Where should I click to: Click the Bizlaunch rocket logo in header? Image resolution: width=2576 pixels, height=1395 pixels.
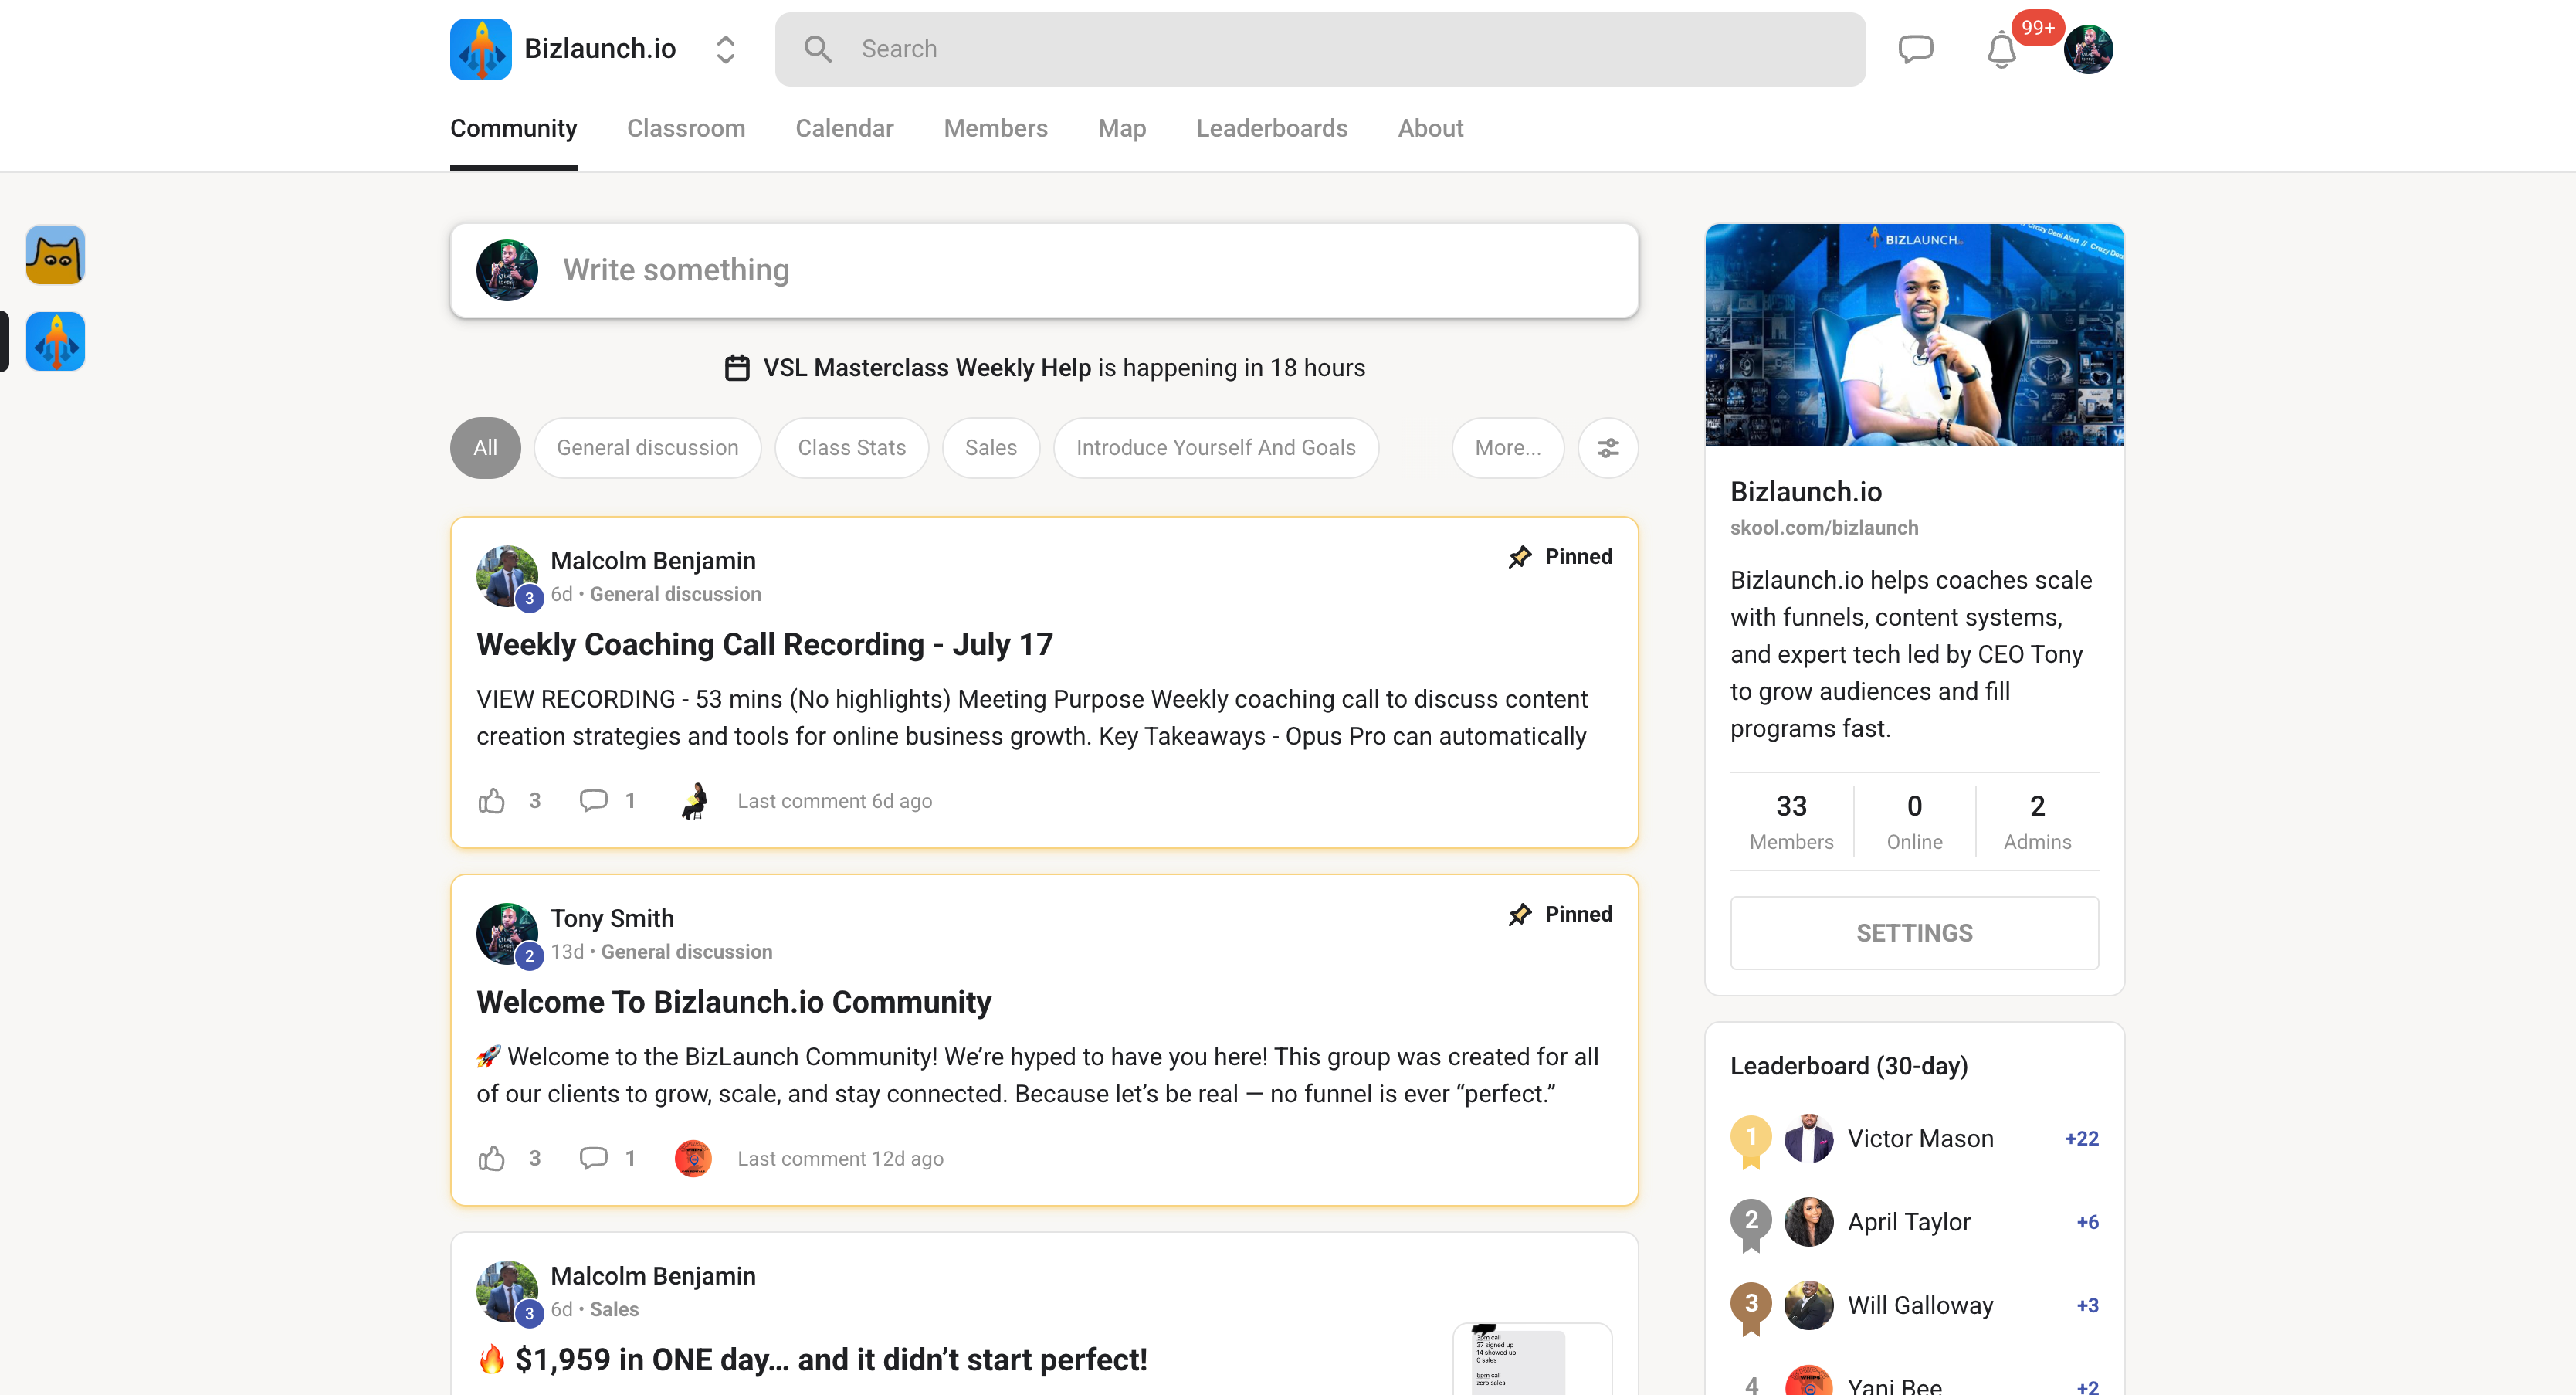tap(481, 49)
